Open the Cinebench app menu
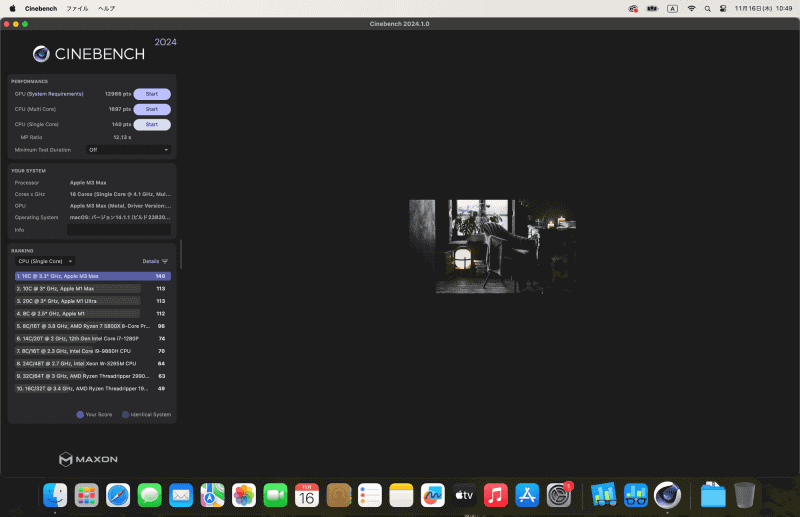This screenshot has width=800, height=517. click(41, 9)
